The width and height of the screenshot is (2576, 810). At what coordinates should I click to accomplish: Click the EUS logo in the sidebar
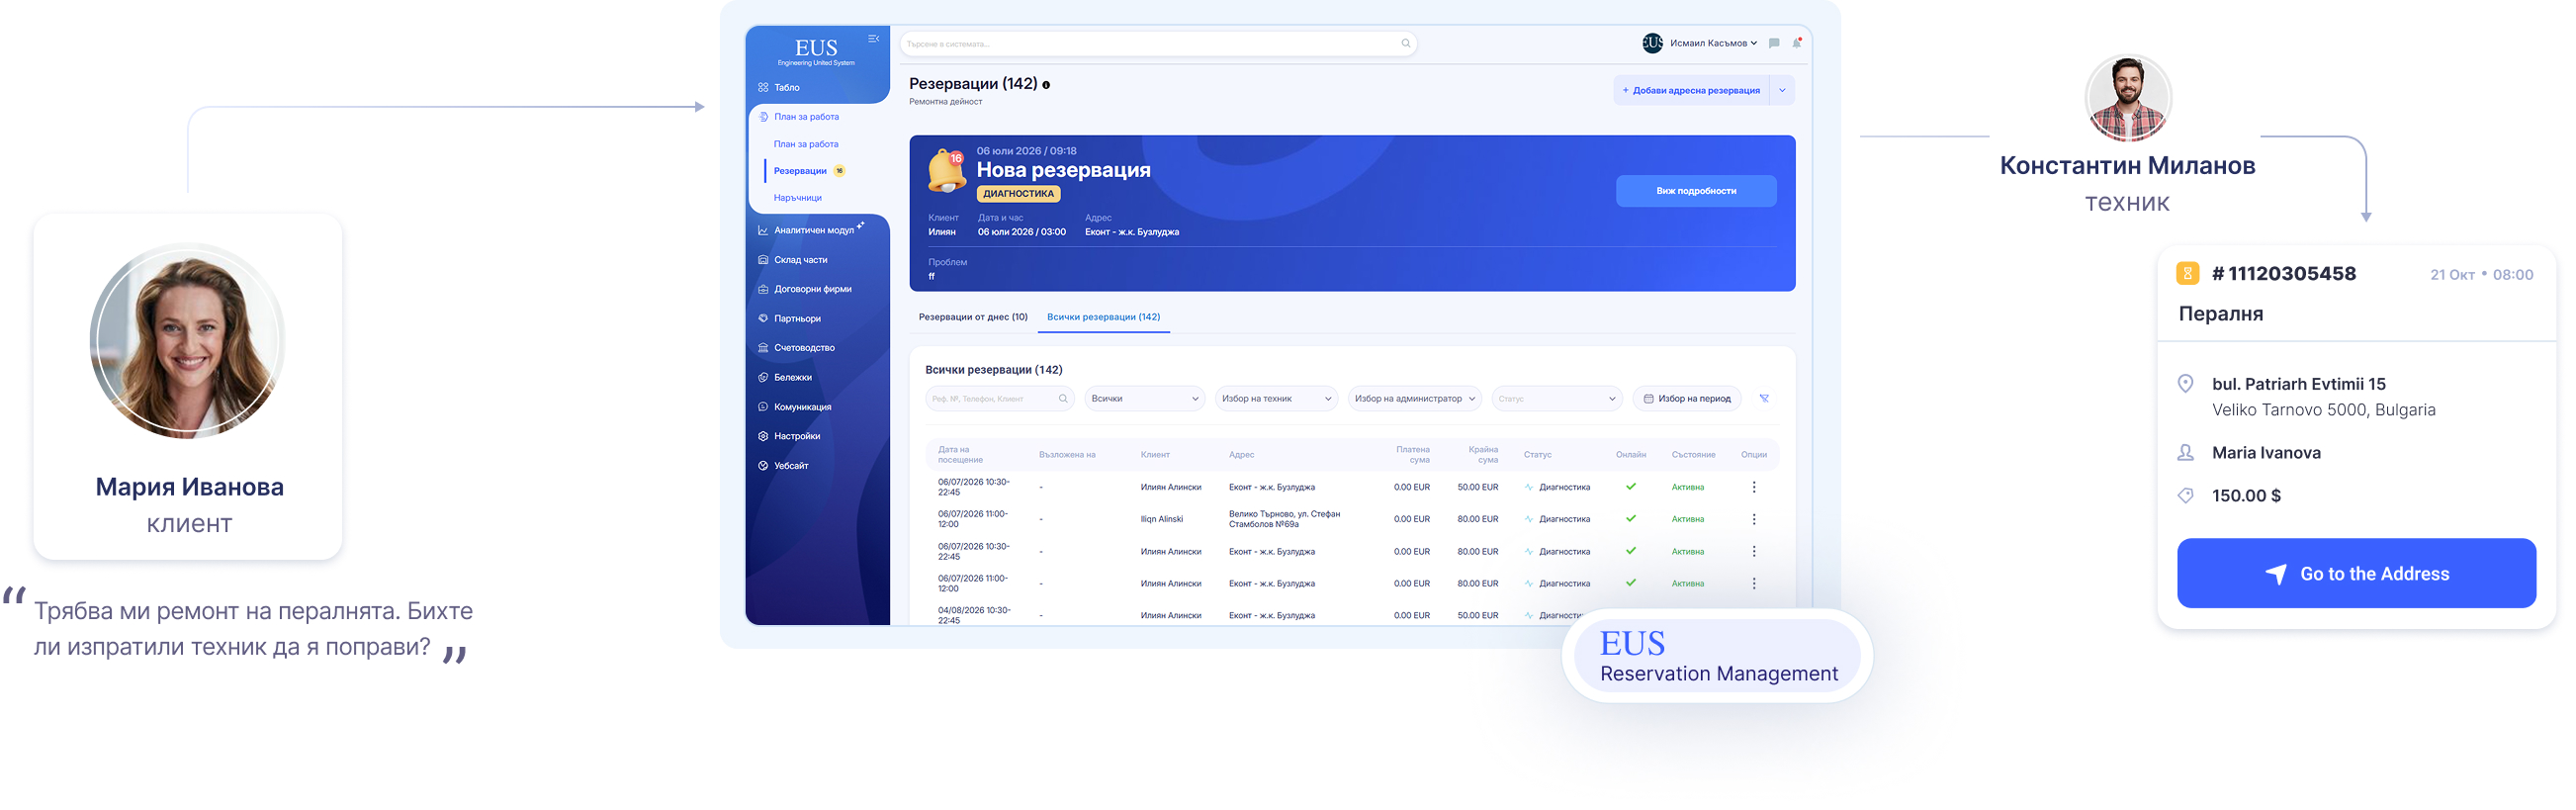816,51
